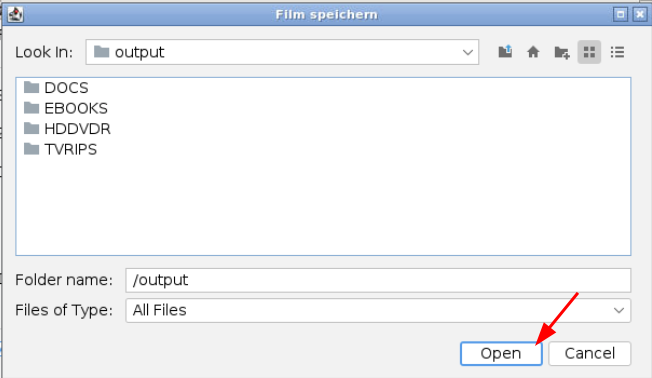This screenshot has height=378, width=652.
Task: Focus the Folder name text field
Action: (378, 280)
